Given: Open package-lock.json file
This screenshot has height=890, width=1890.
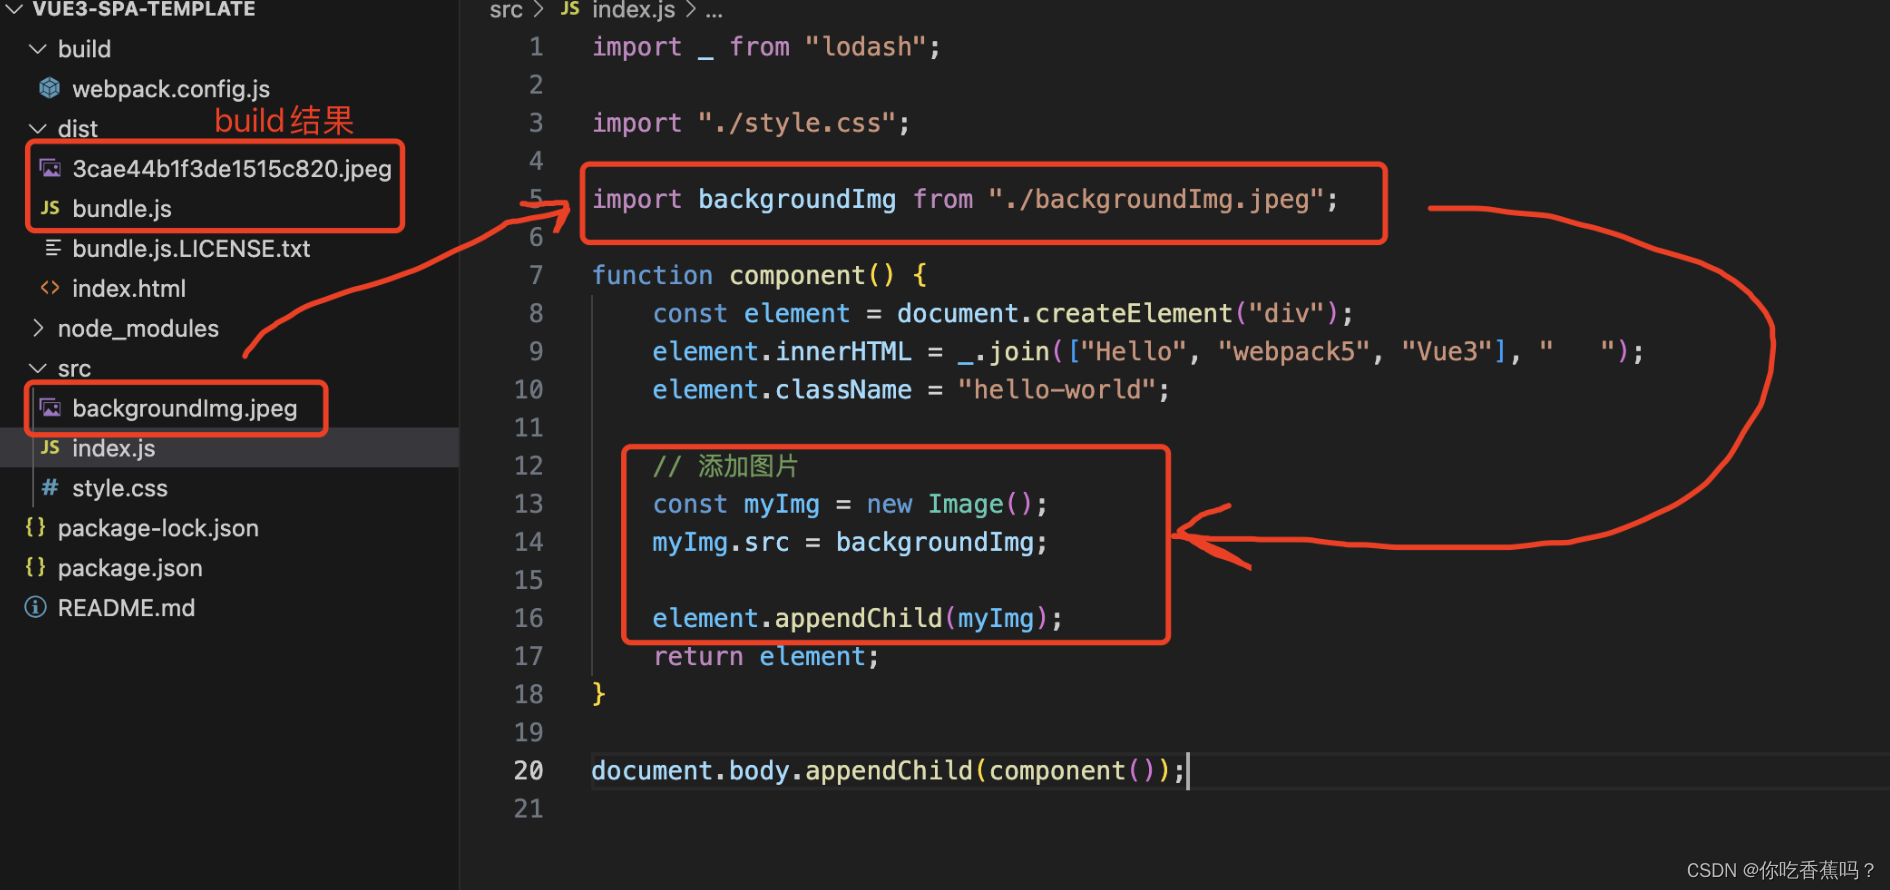Looking at the screenshot, I should (x=158, y=528).
